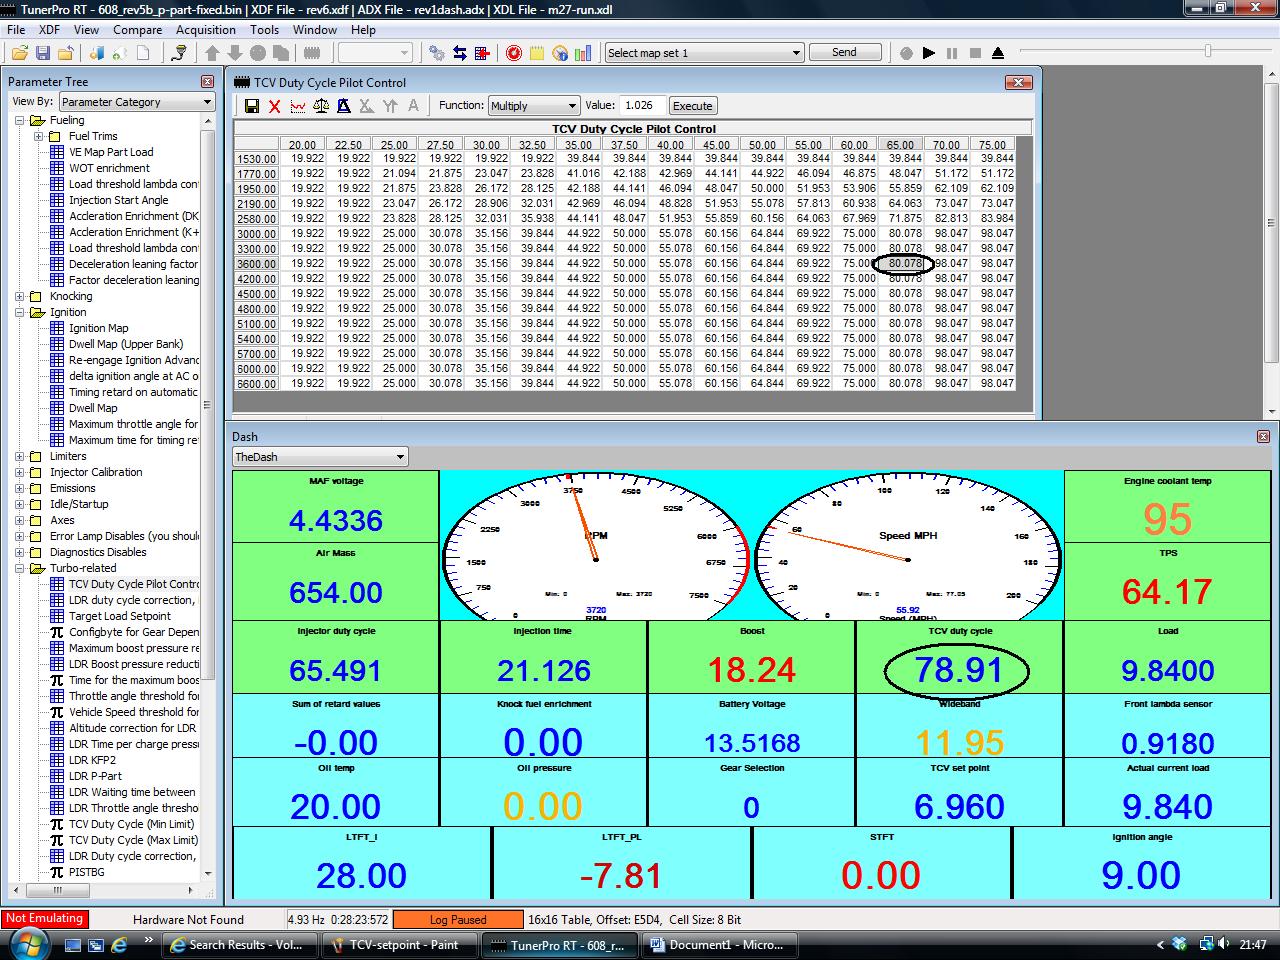This screenshot has height=960, width=1280.
Task: Click the Internet Explorer quick launch icon
Action: click(x=119, y=944)
